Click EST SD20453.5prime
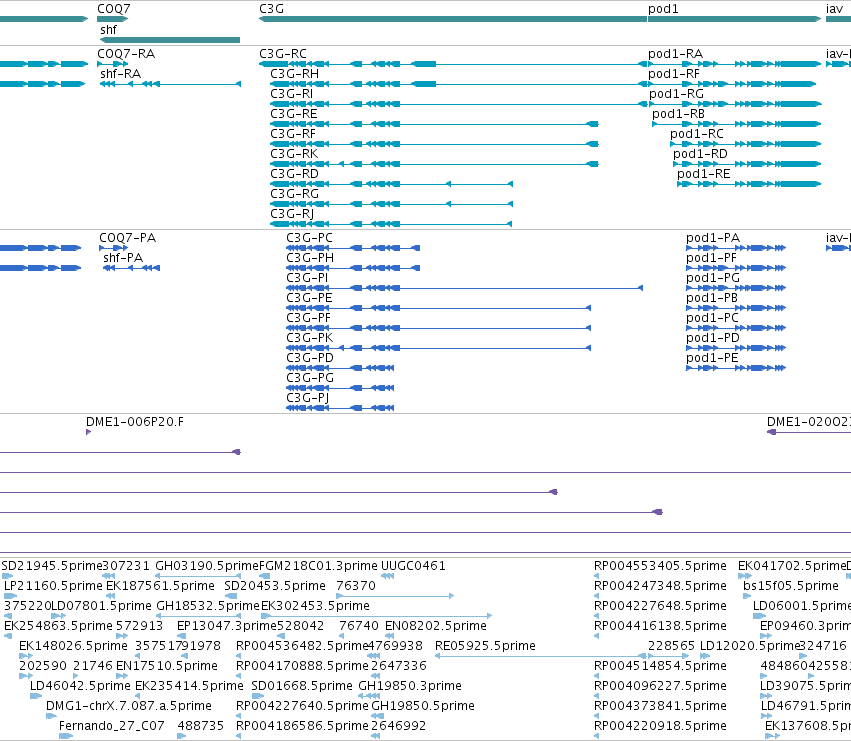 click(275, 586)
